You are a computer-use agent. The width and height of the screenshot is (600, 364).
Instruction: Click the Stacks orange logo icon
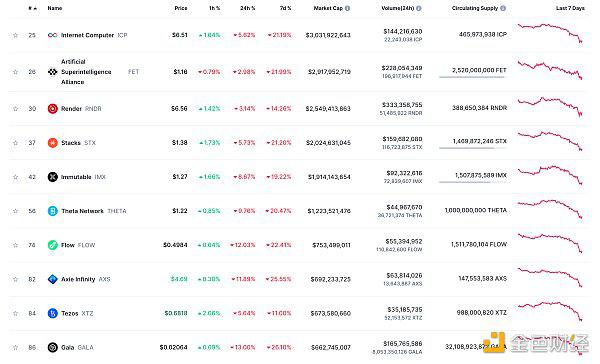pos(52,143)
